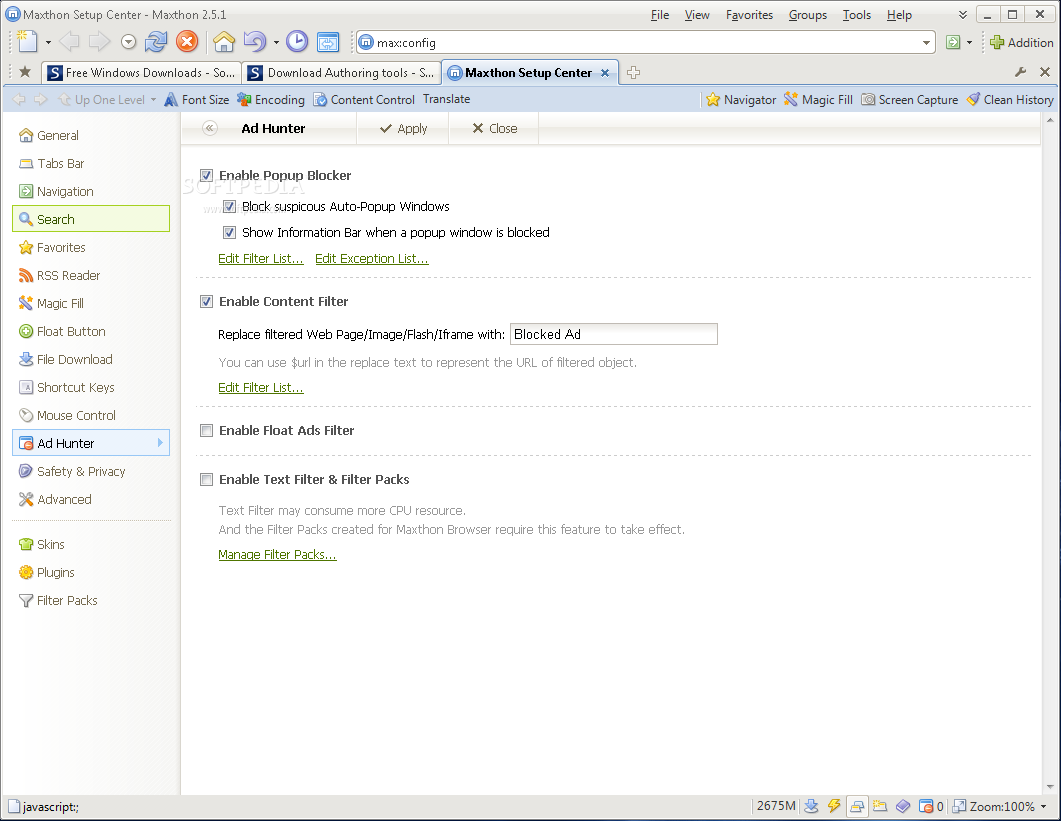
Task: Open the Groups menu
Action: [807, 15]
